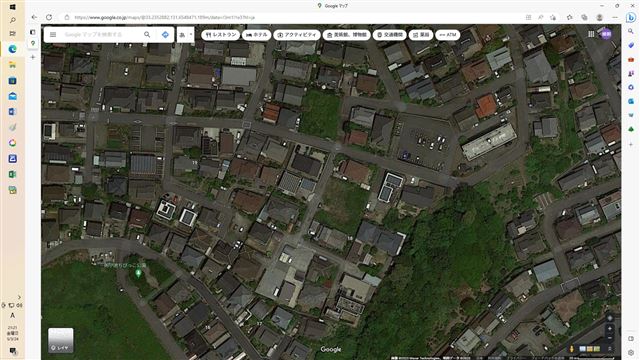The width and height of the screenshot is (640, 360).
Task: Open a new tab with the plus
Action: click(33, 57)
